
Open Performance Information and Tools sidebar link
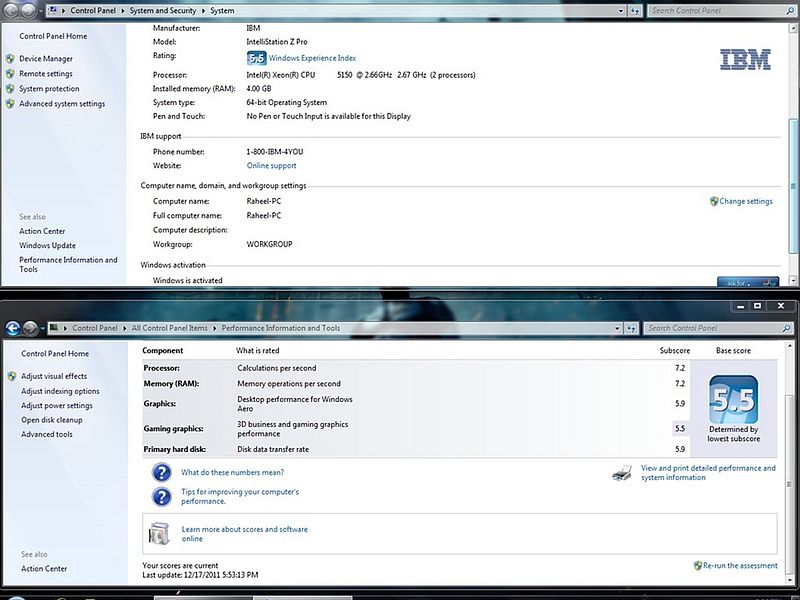tap(68, 264)
